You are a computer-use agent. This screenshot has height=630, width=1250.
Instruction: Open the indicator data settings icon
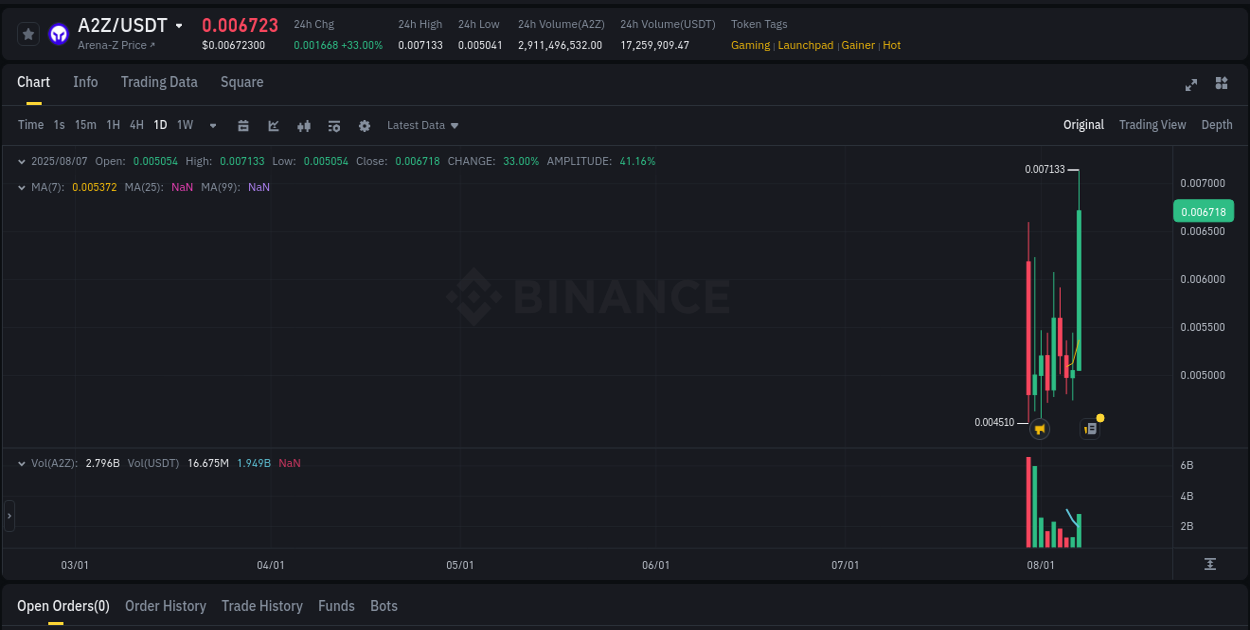click(333, 125)
